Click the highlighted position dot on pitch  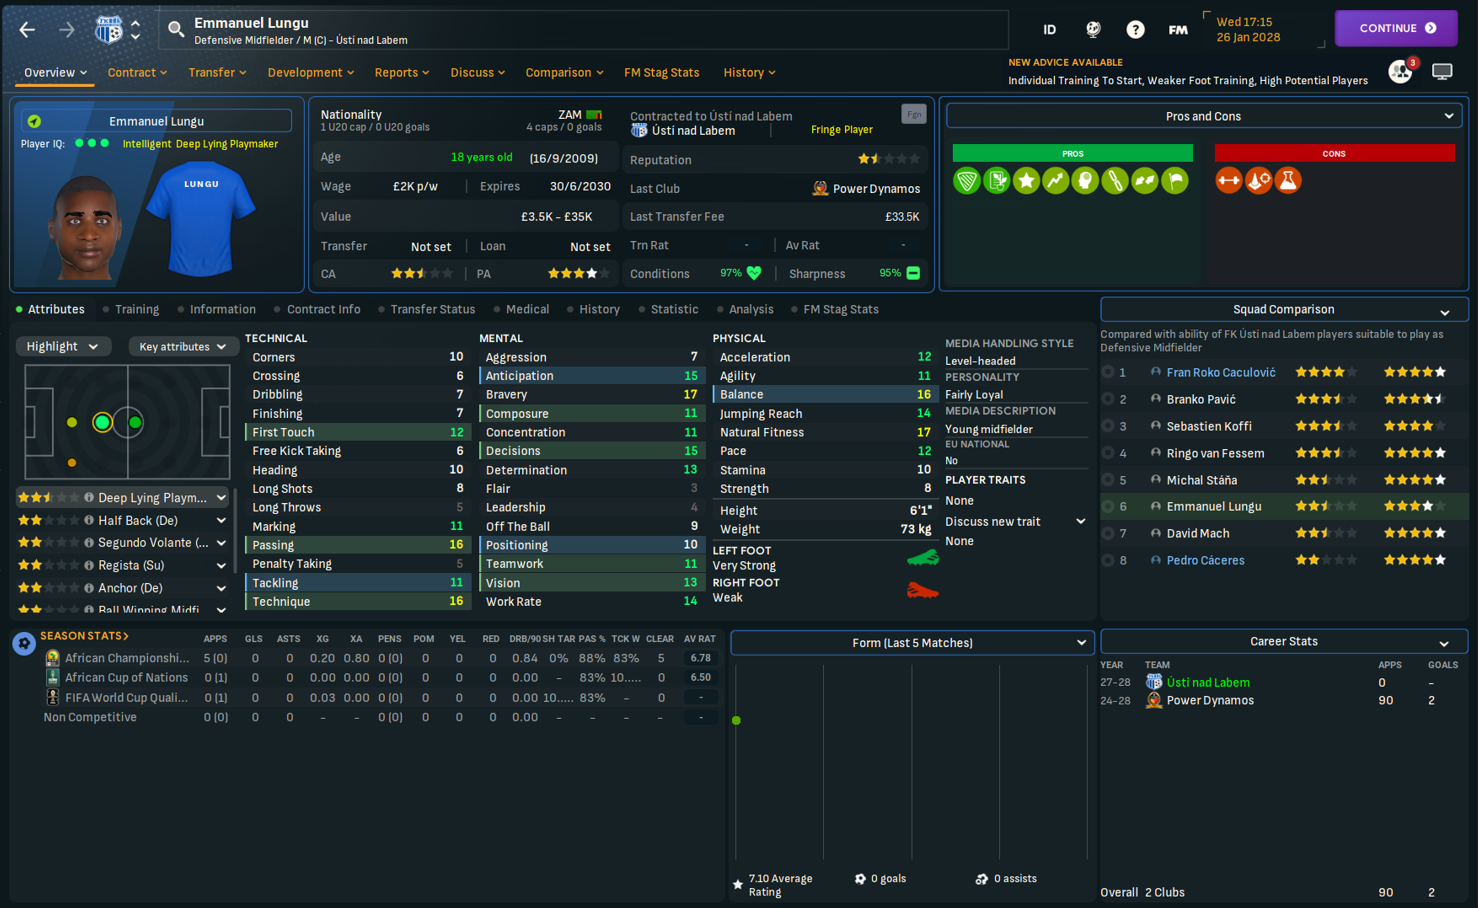pos(102,423)
